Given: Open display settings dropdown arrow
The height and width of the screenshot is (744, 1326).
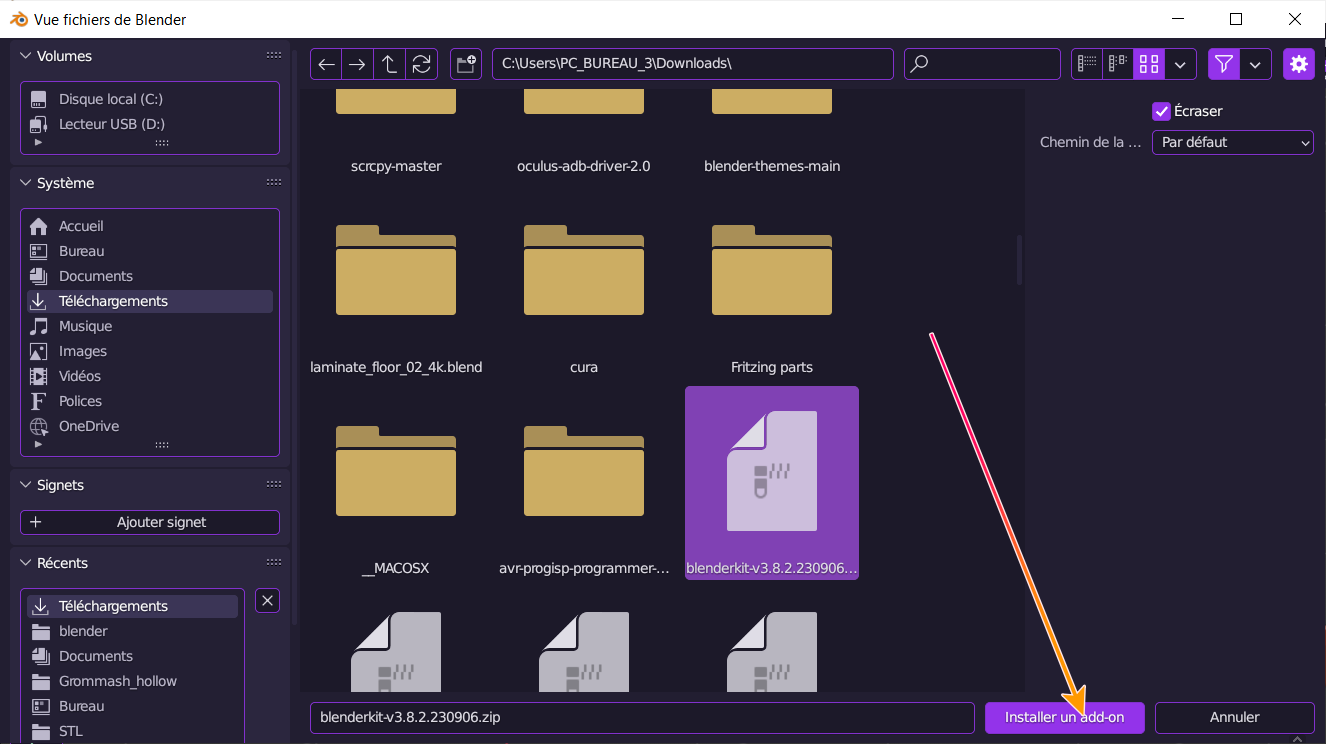Looking at the screenshot, I should [x=1180, y=64].
